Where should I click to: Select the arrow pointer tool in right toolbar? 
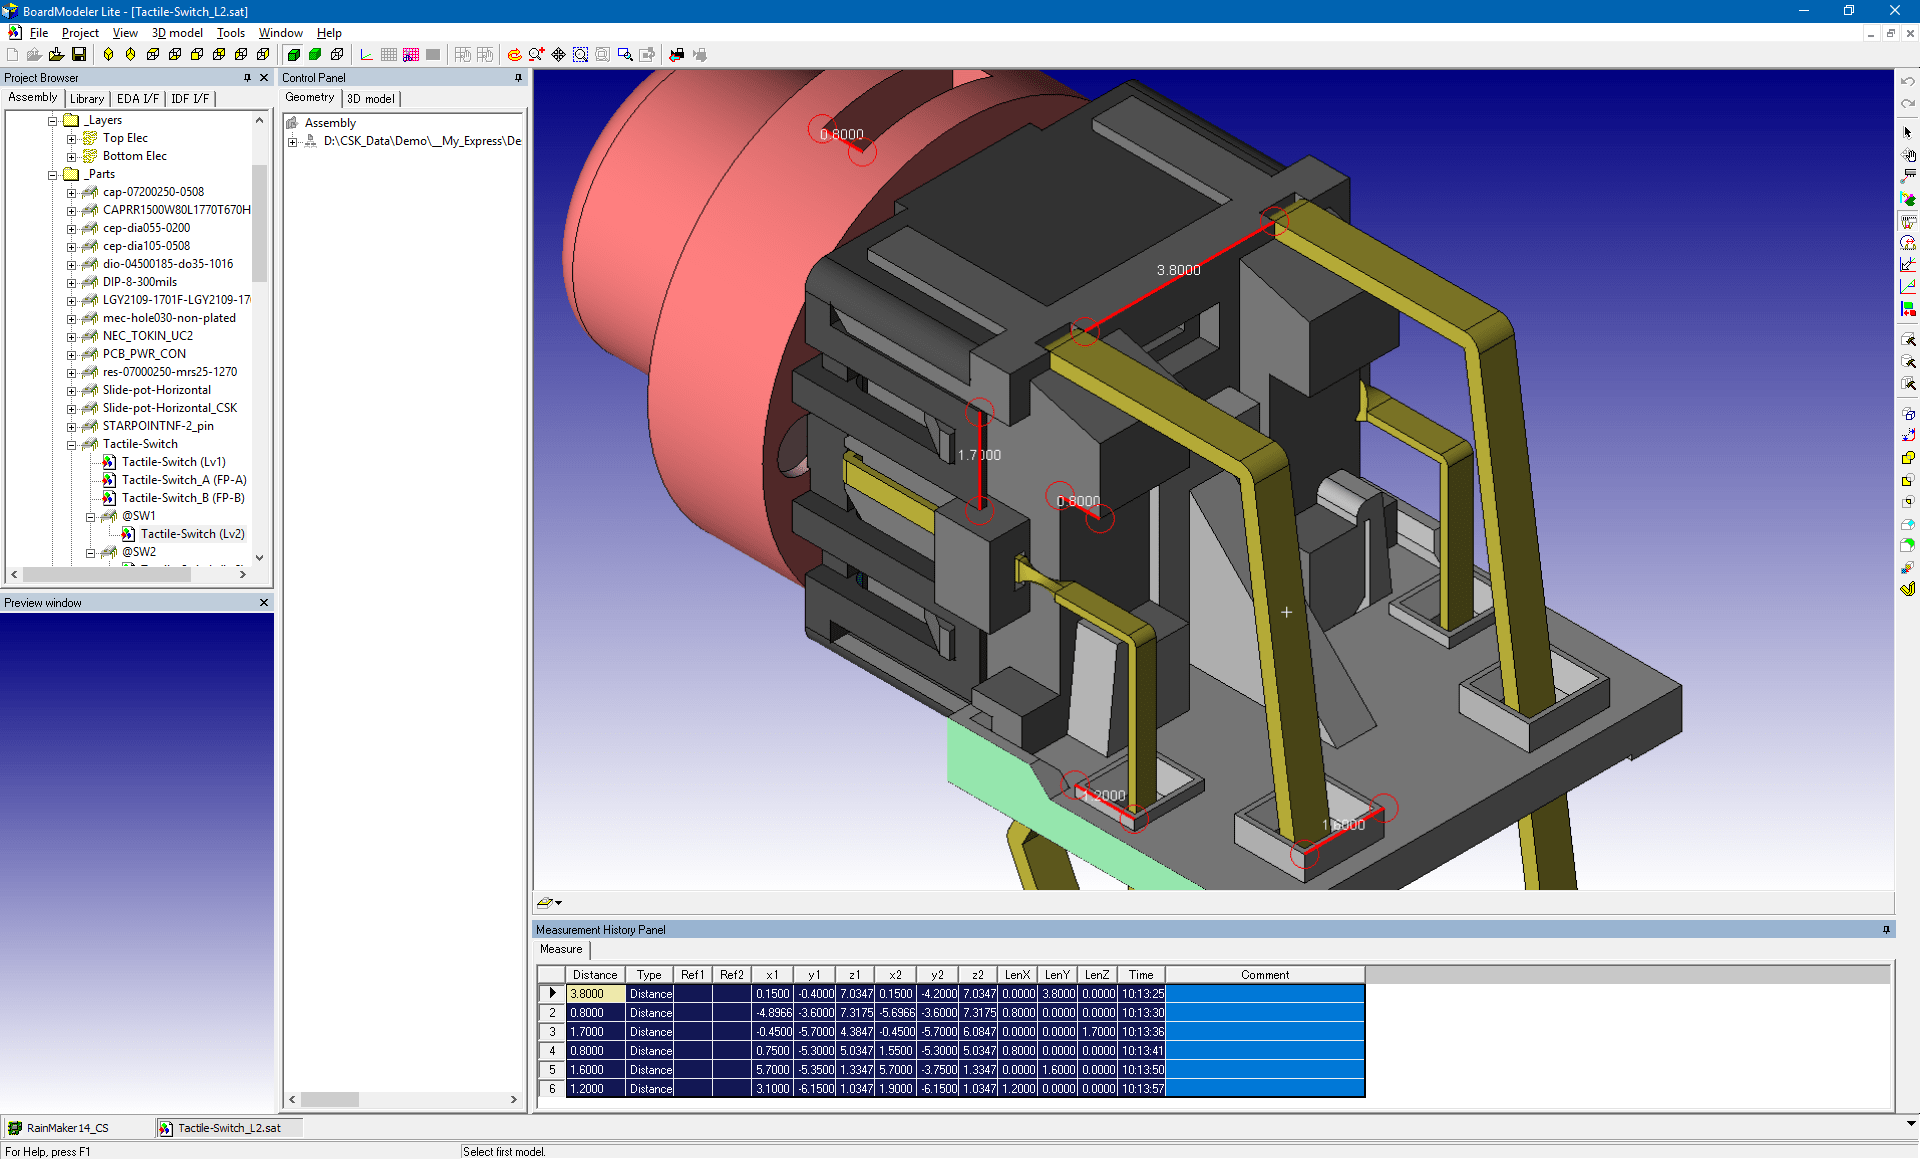pyautogui.click(x=1908, y=132)
